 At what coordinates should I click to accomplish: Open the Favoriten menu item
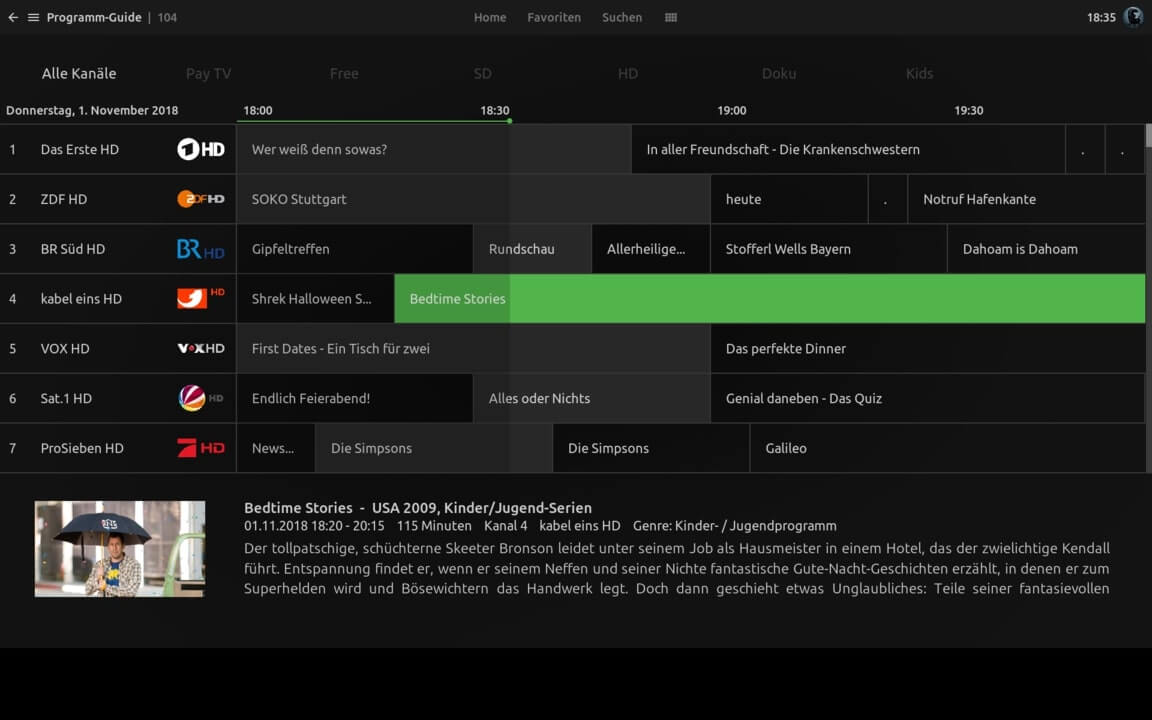[554, 17]
